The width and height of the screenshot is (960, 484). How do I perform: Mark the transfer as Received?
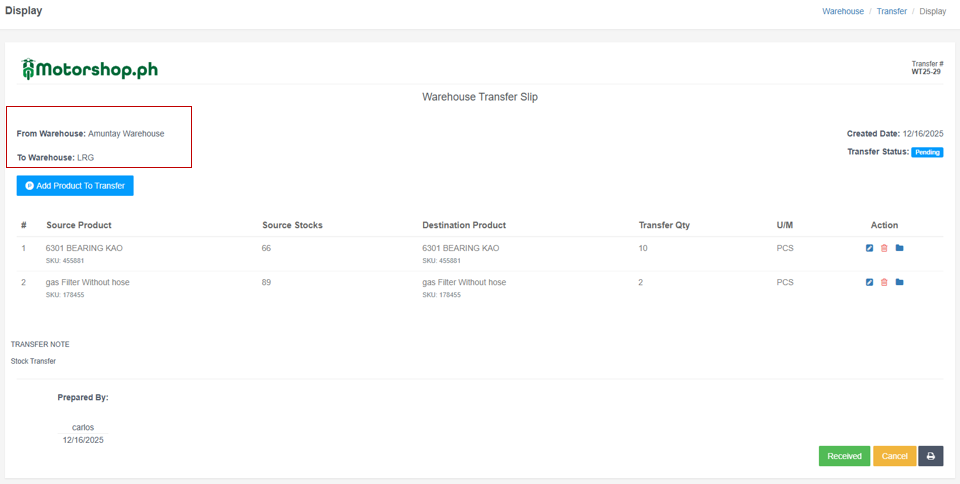coord(844,456)
